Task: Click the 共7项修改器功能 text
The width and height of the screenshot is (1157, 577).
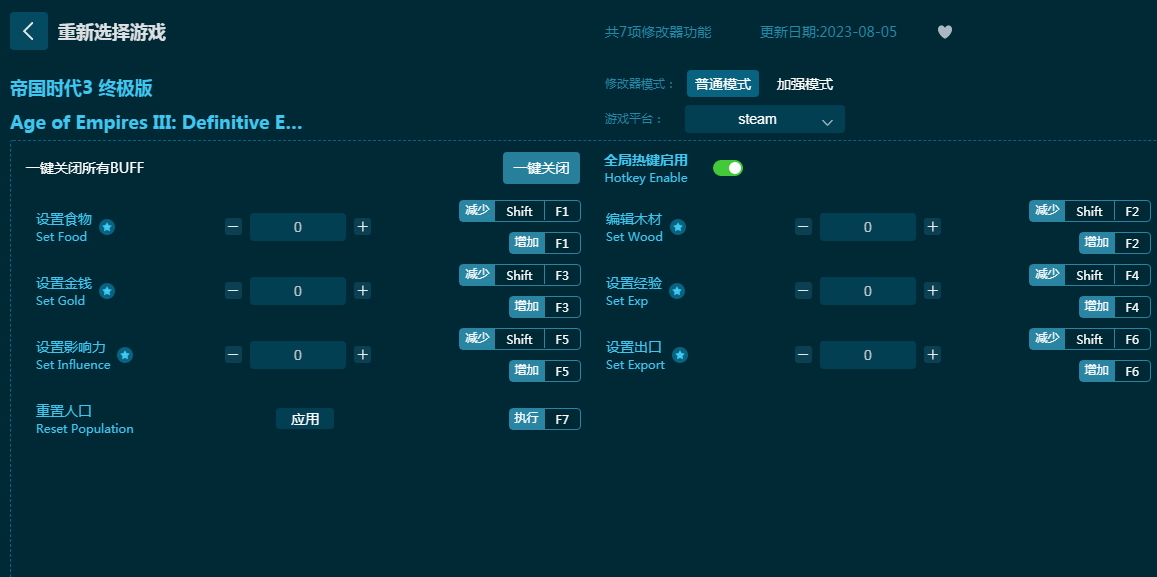Action: 658,32
